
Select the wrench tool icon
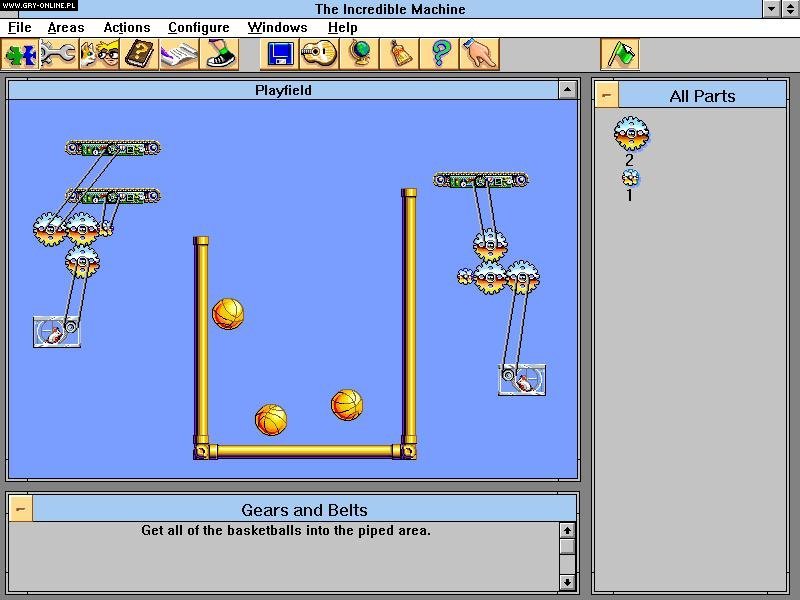57,55
